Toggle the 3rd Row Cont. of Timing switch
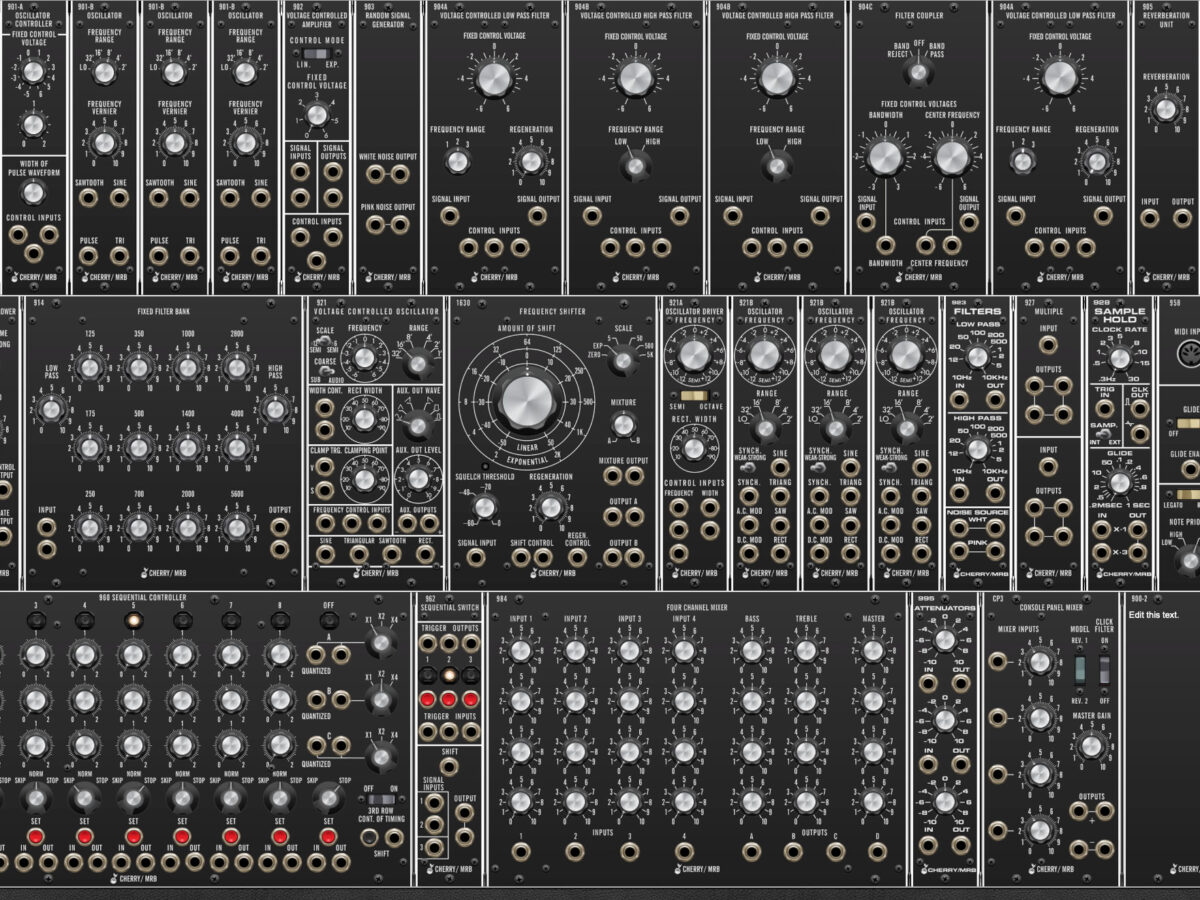Viewport: 1200px width, 900px height. pyautogui.click(x=380, y=802)
